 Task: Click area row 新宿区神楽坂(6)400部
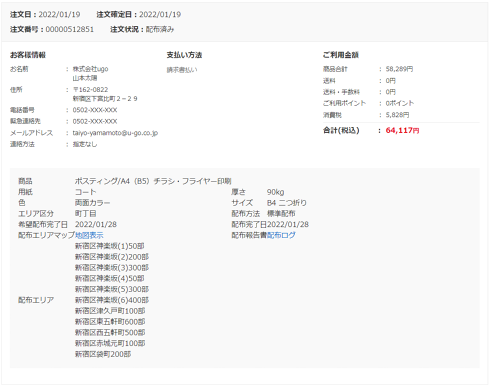[112, 300]
